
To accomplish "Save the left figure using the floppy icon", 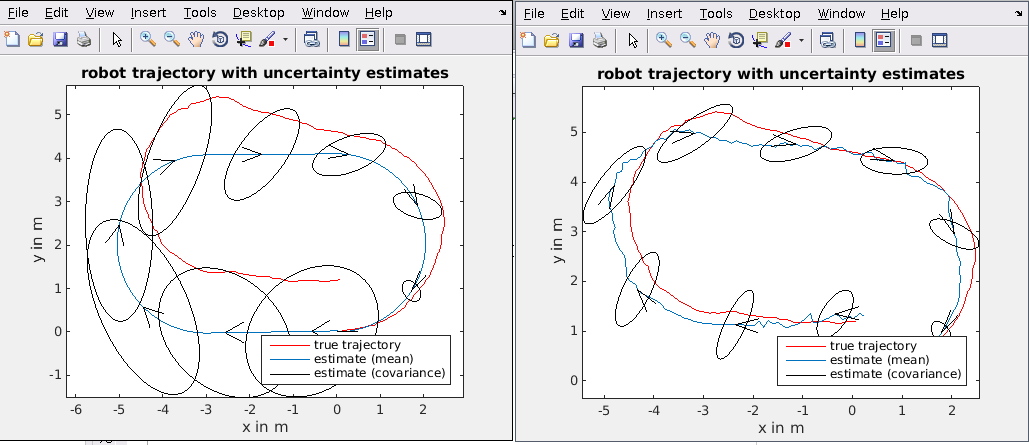I will coord(60,40).
